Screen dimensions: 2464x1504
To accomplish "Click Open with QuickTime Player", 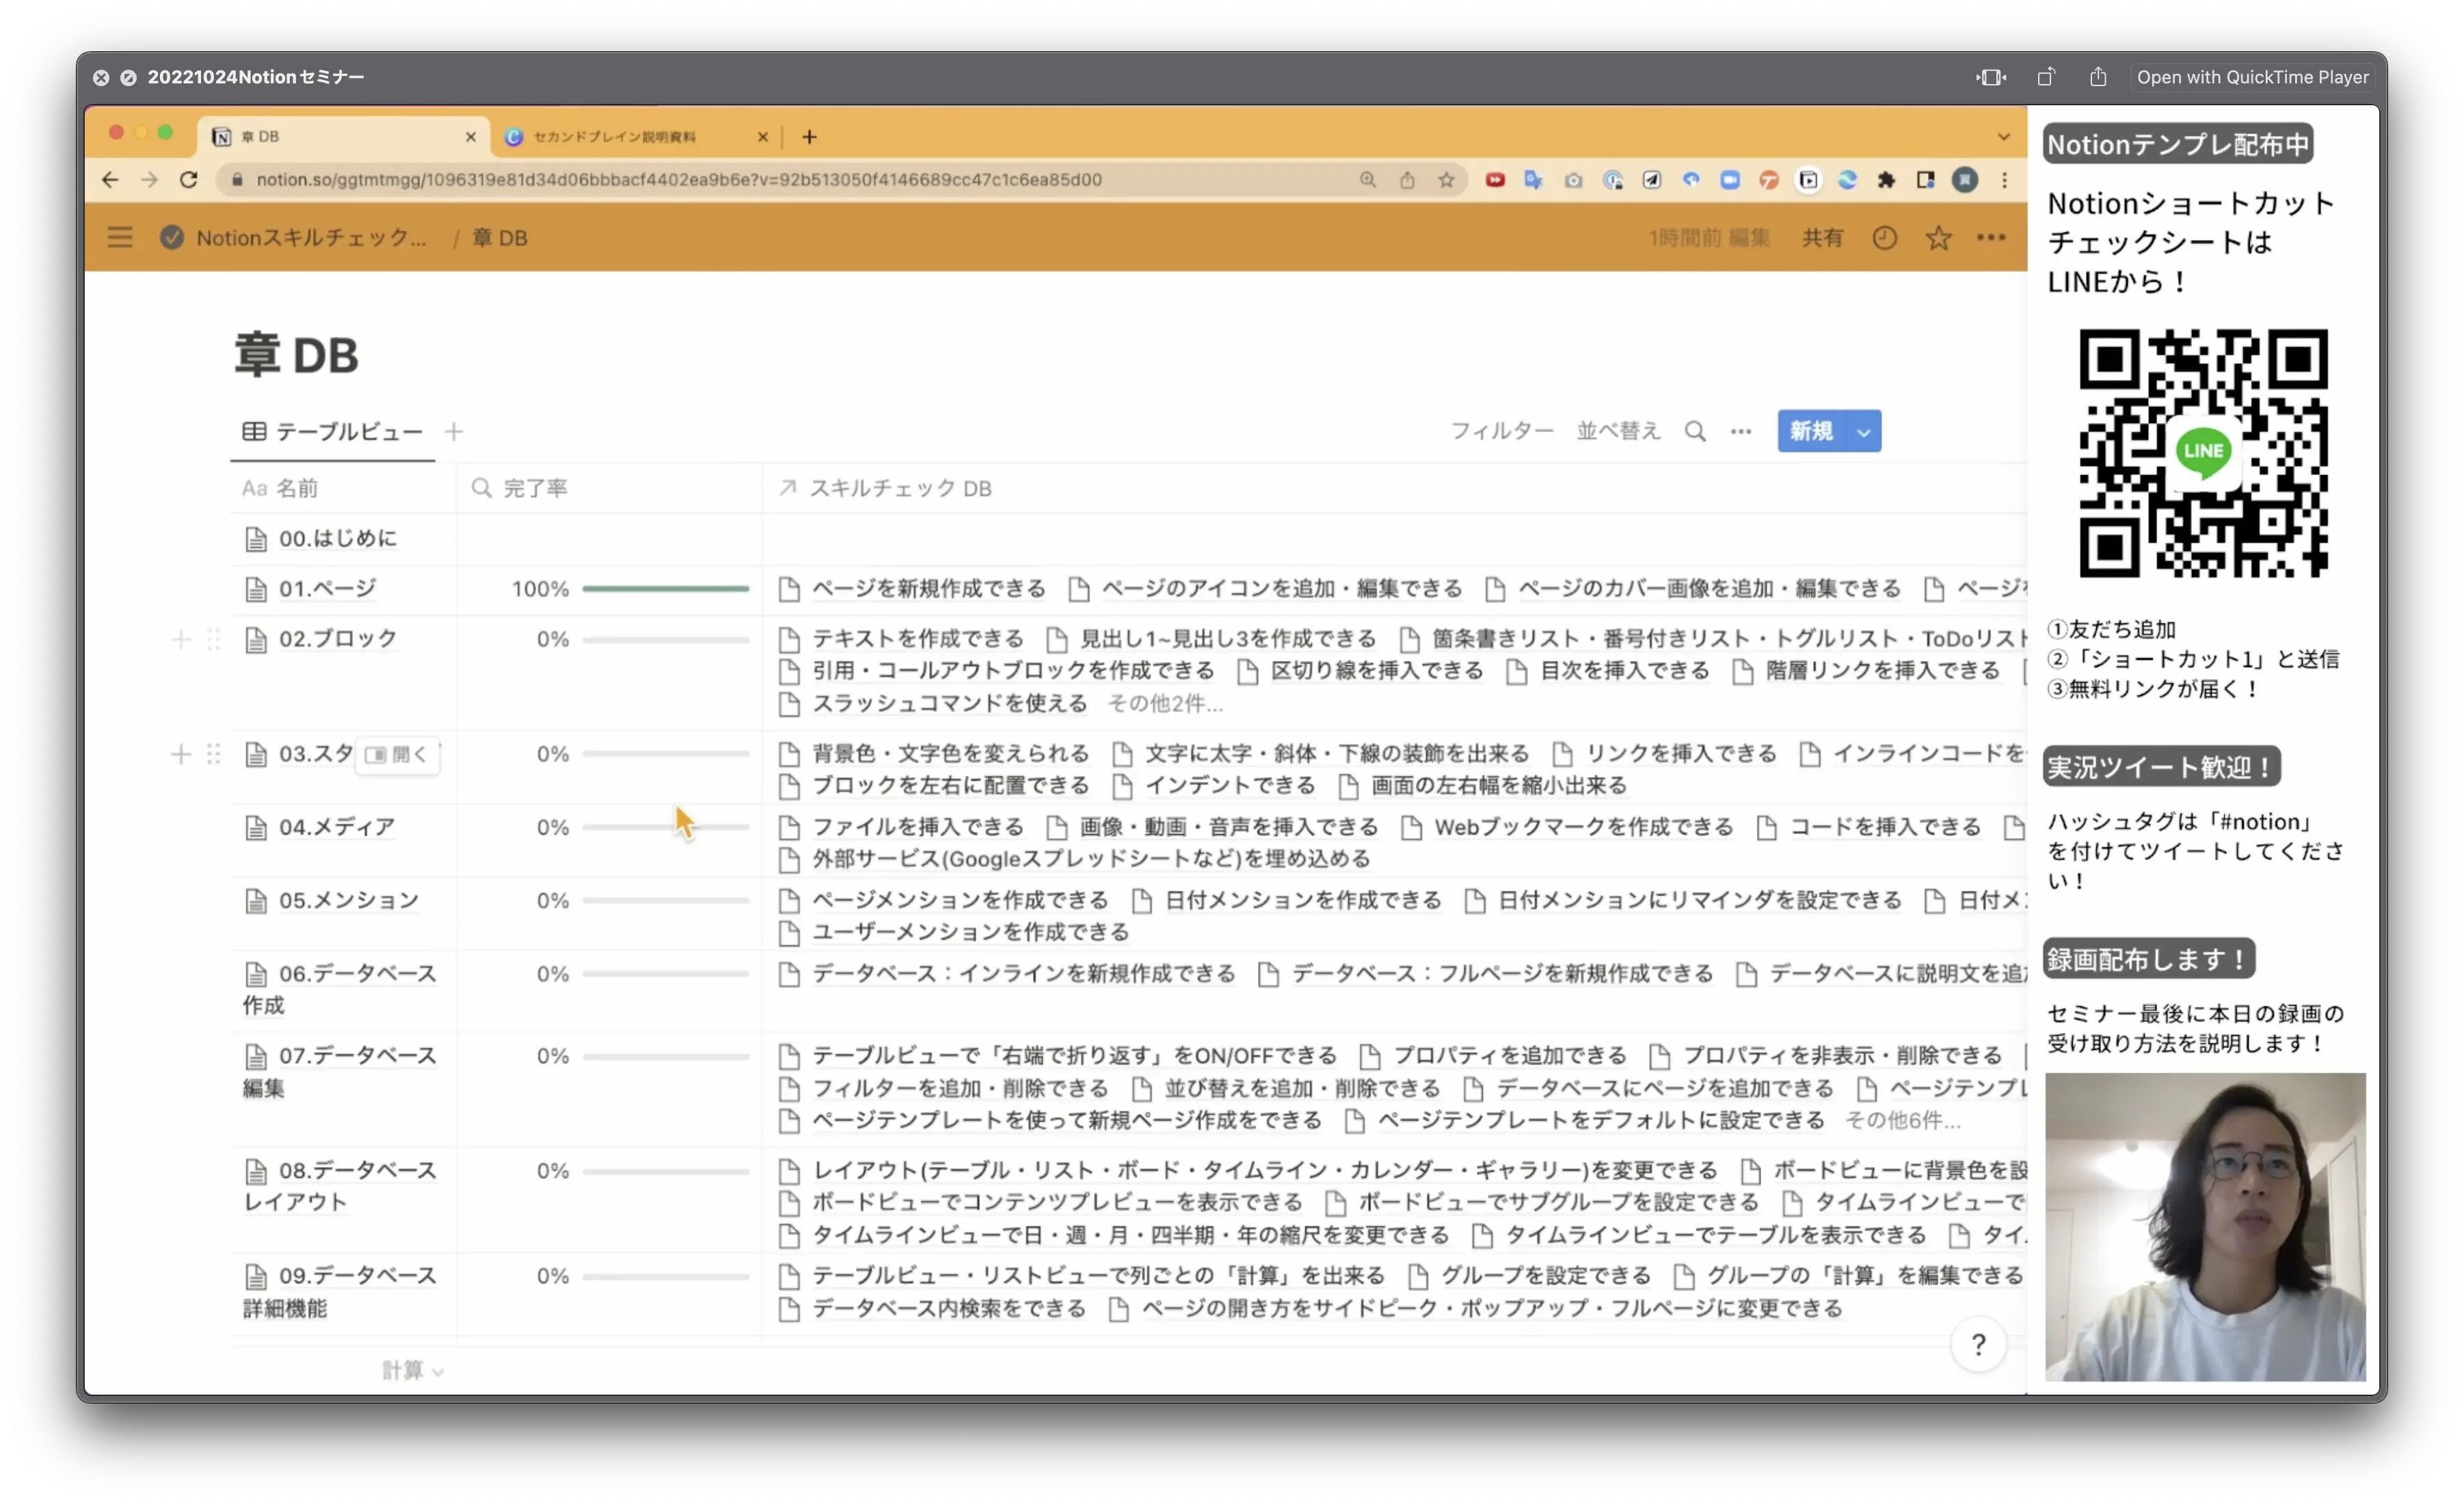I will pyautogui.click(x=2252, y=77).
